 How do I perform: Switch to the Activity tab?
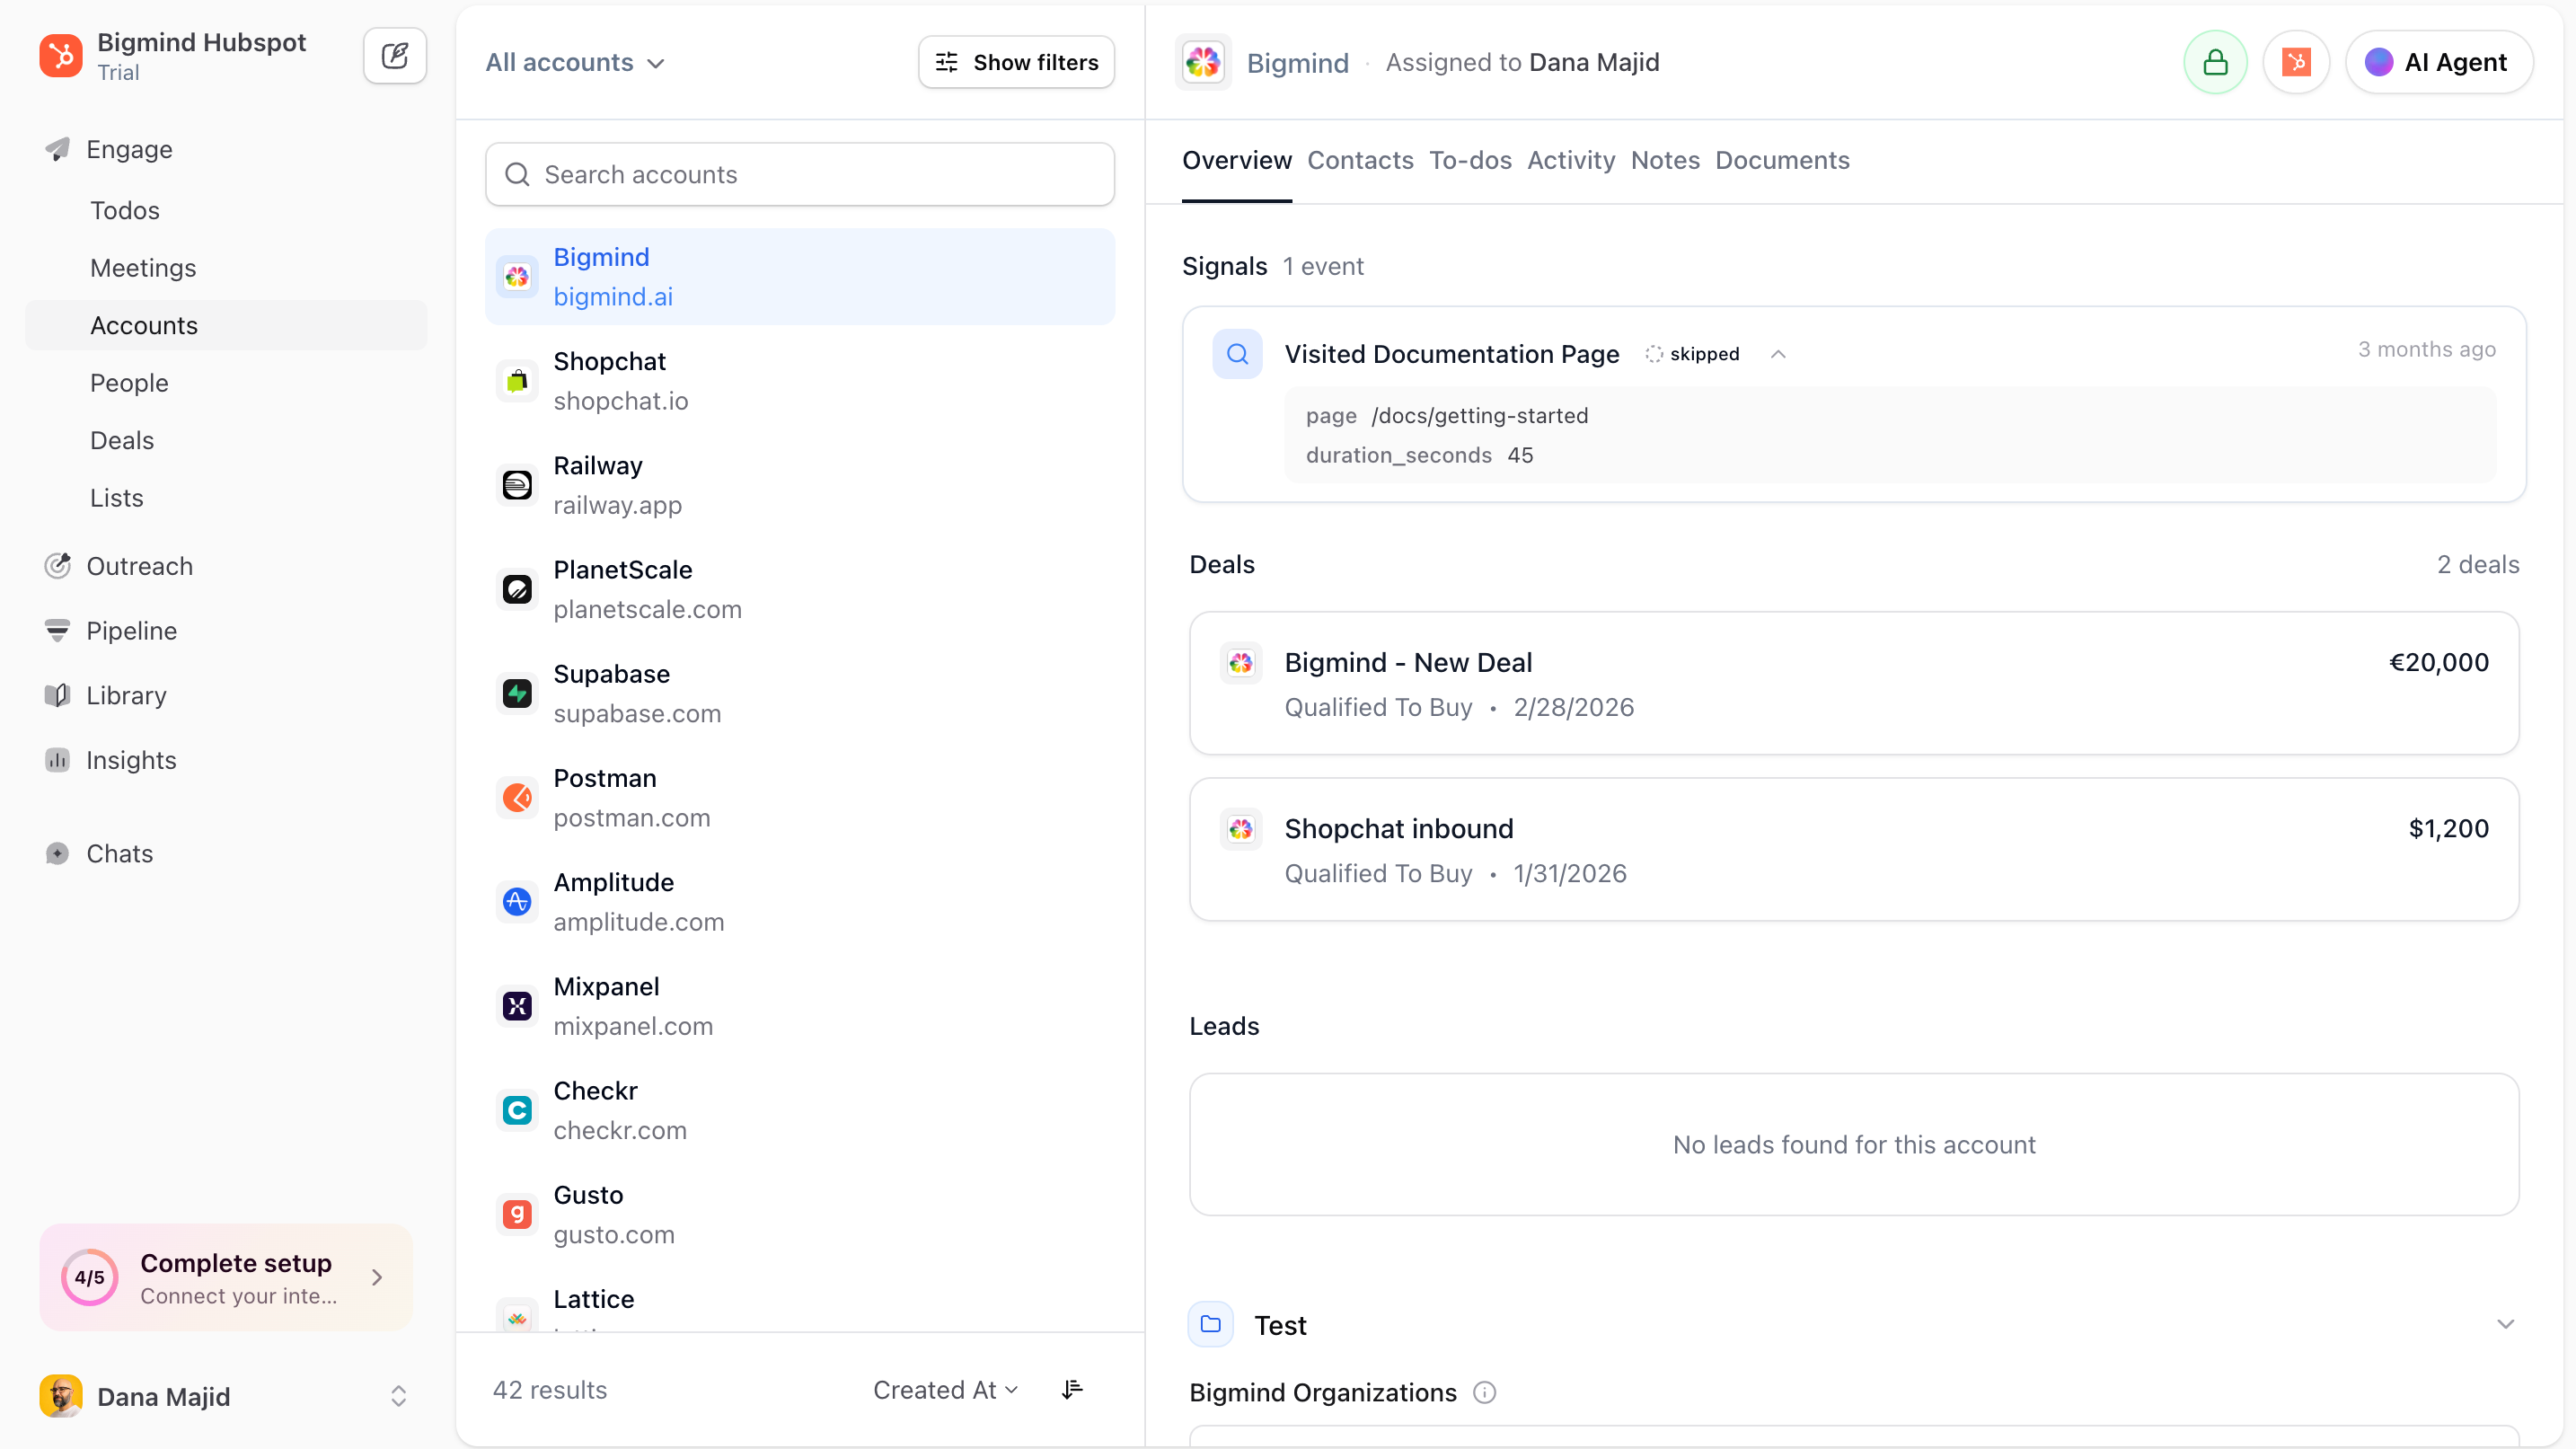pos(1571,160)
